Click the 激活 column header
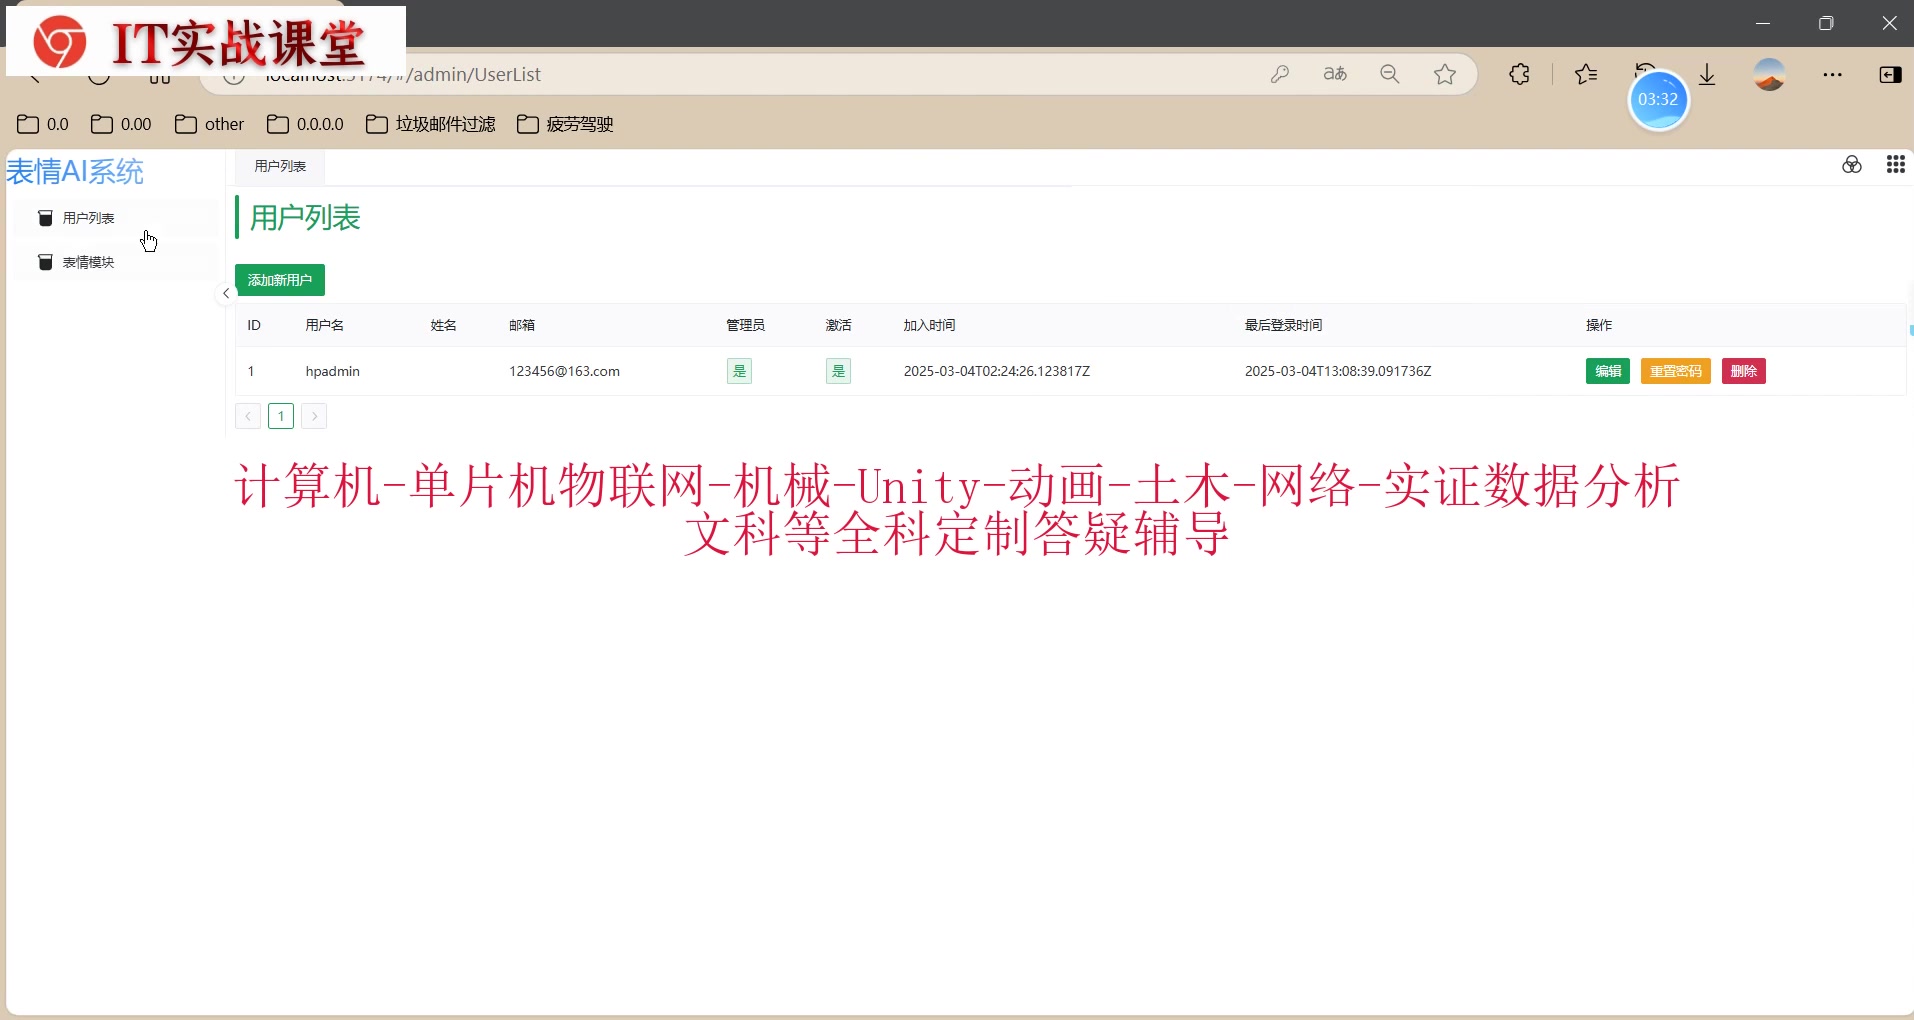Screen dimensions: 1914x1020 839,325
